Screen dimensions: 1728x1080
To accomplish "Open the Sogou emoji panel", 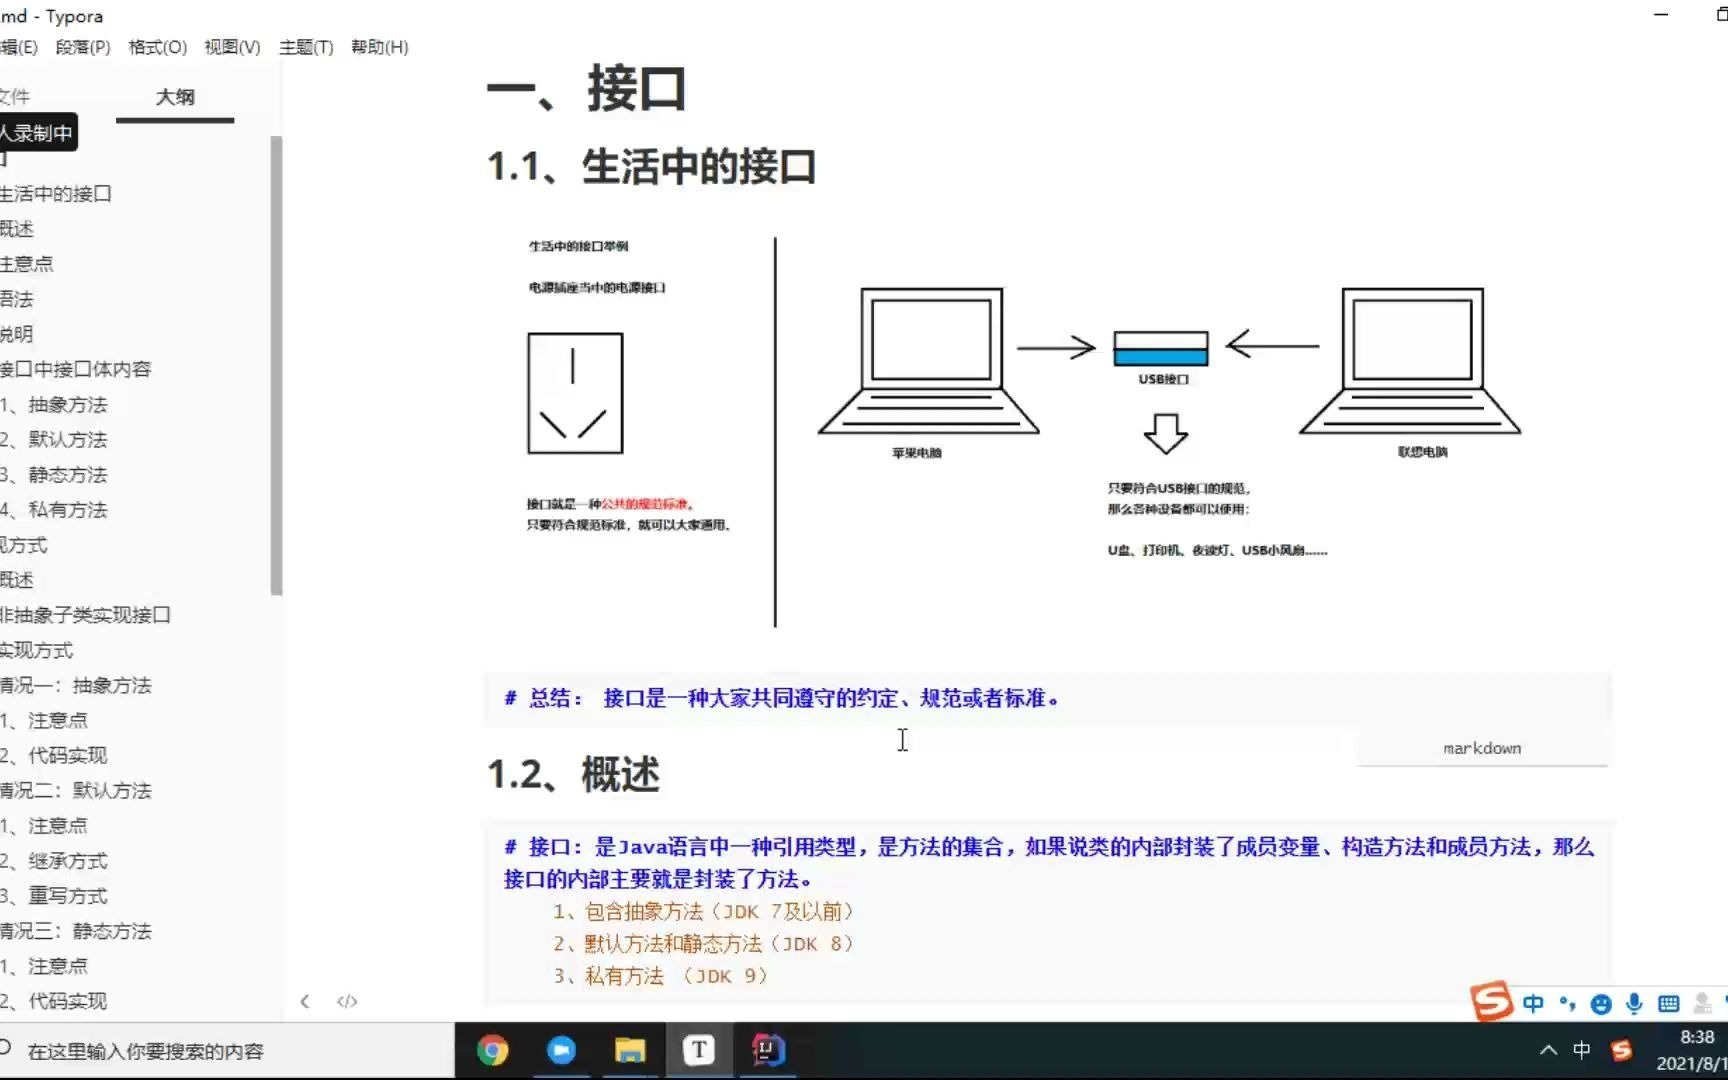I will 1601,1004.
